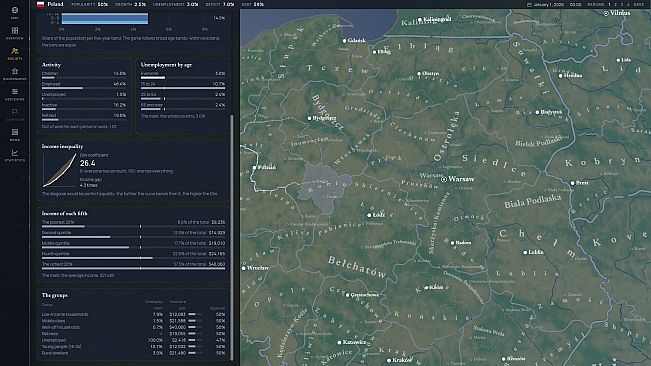This screenshot has height=366, width=651.
Task: Click the Deficit stat in top bar
Action: [x=220, y=5]
